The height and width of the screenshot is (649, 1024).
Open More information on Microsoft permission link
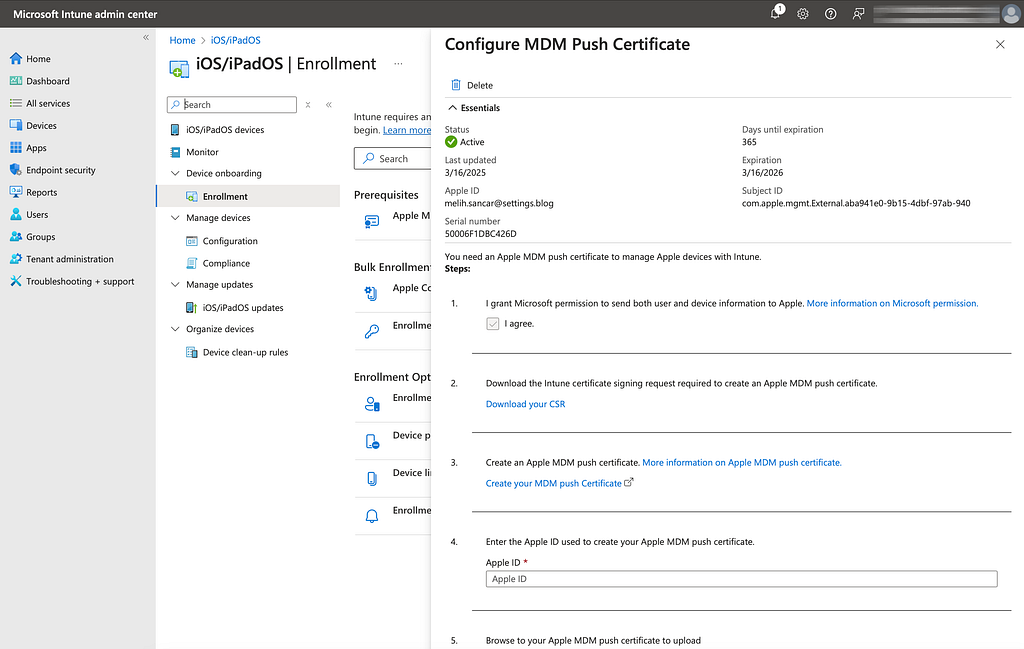point(892,304)
